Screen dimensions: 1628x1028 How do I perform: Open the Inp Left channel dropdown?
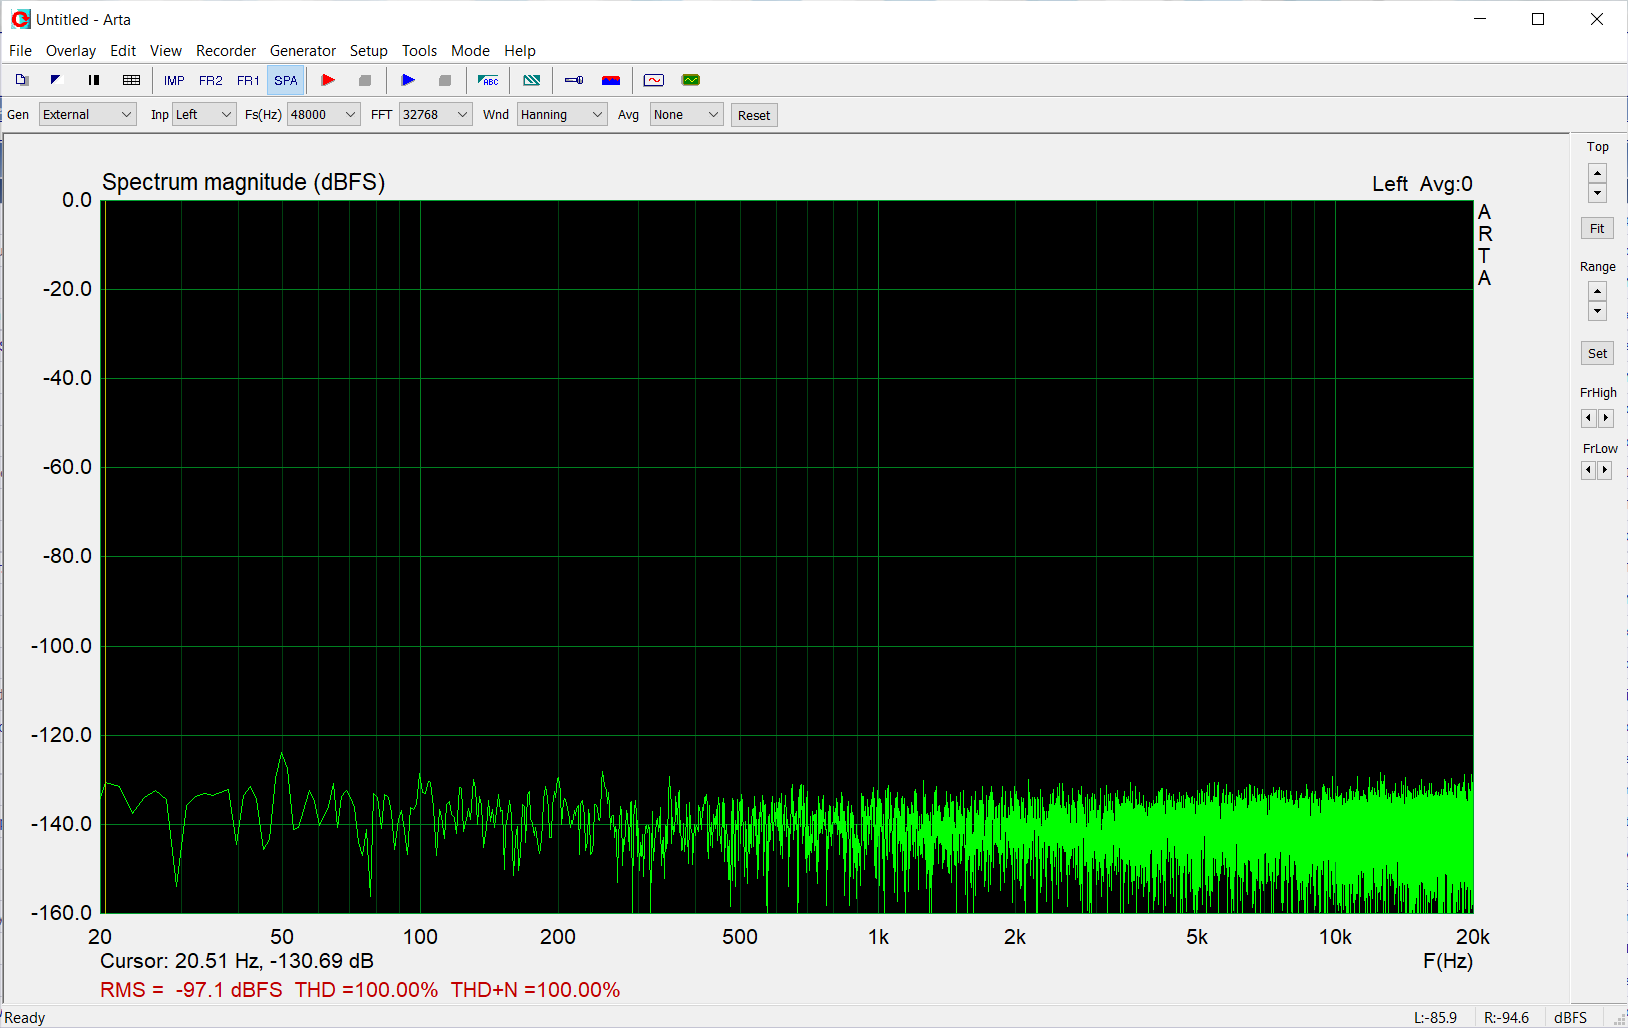[x=204, y=115]
